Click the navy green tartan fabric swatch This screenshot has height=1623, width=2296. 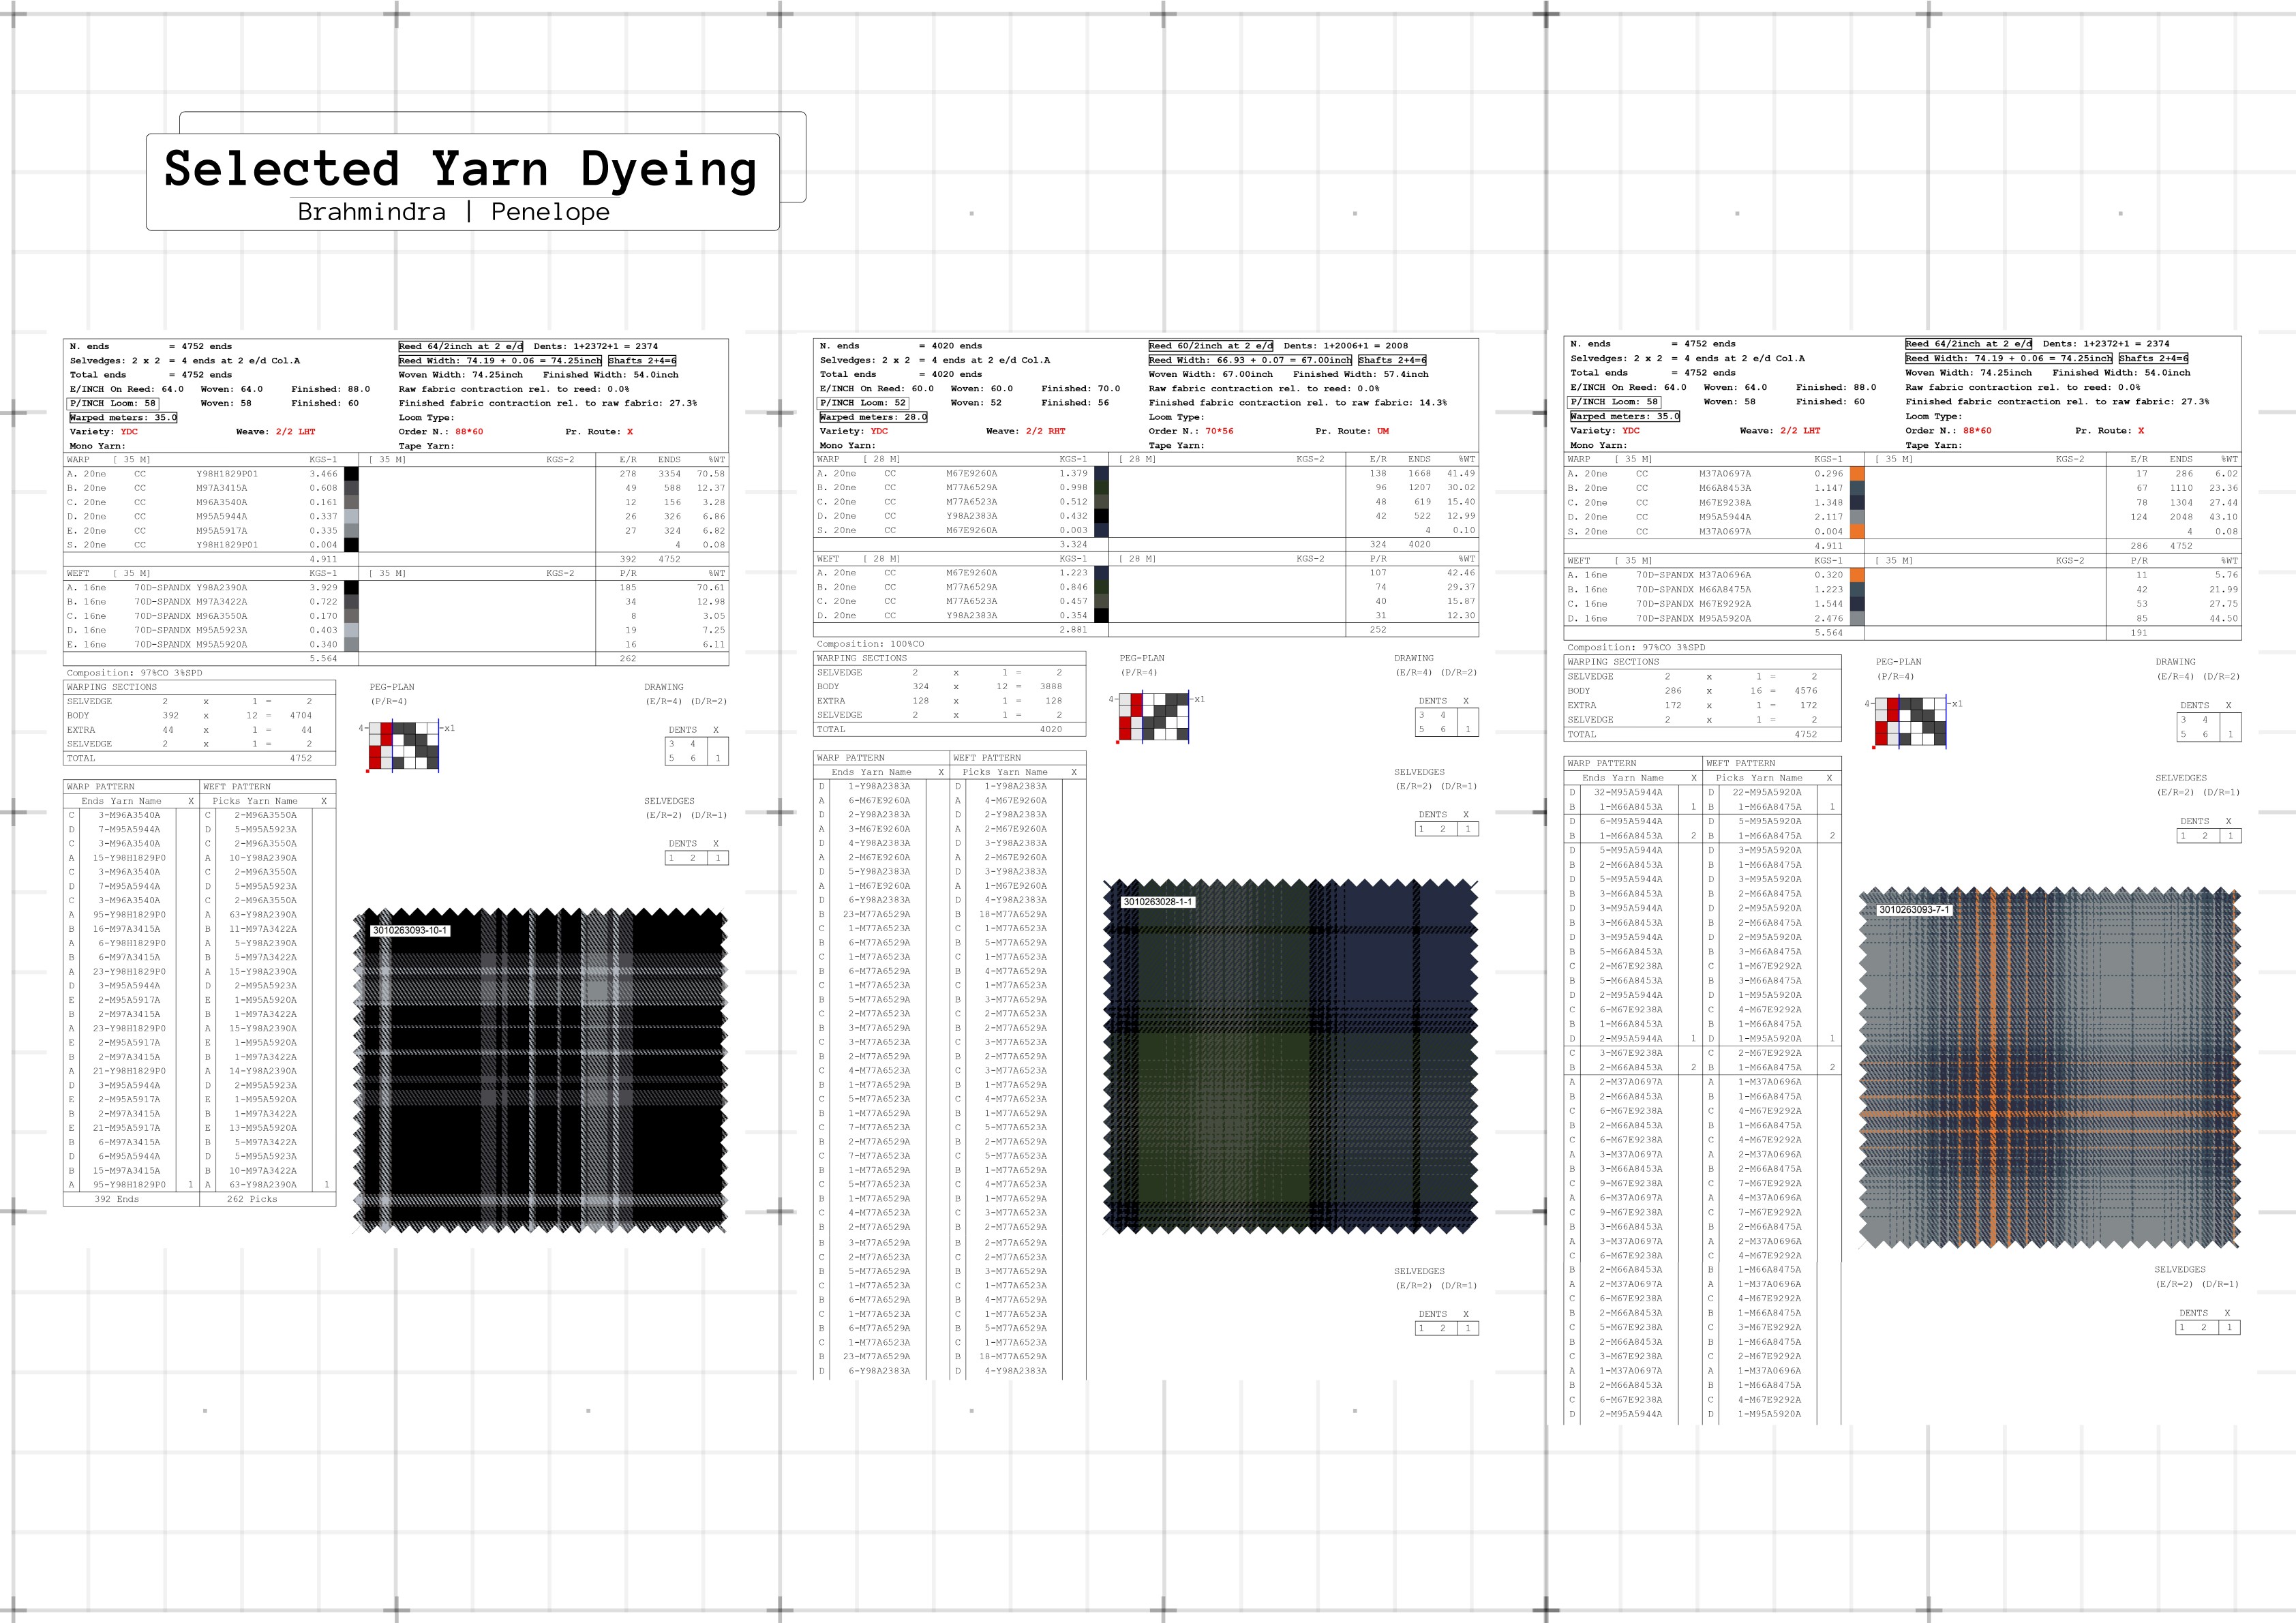(x=1290, y=1057)
